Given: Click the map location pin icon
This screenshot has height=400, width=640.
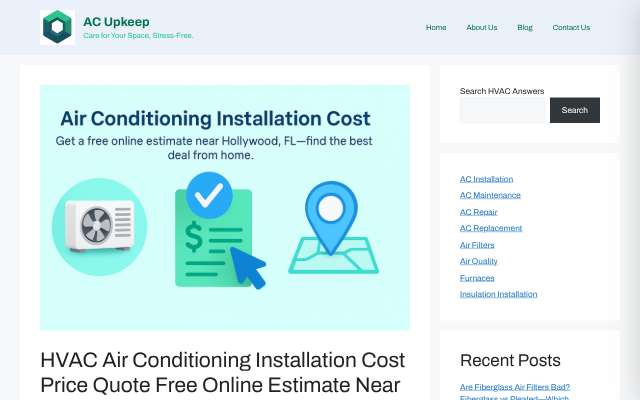Looking at the screenshot, I should [x=331, y=218].
